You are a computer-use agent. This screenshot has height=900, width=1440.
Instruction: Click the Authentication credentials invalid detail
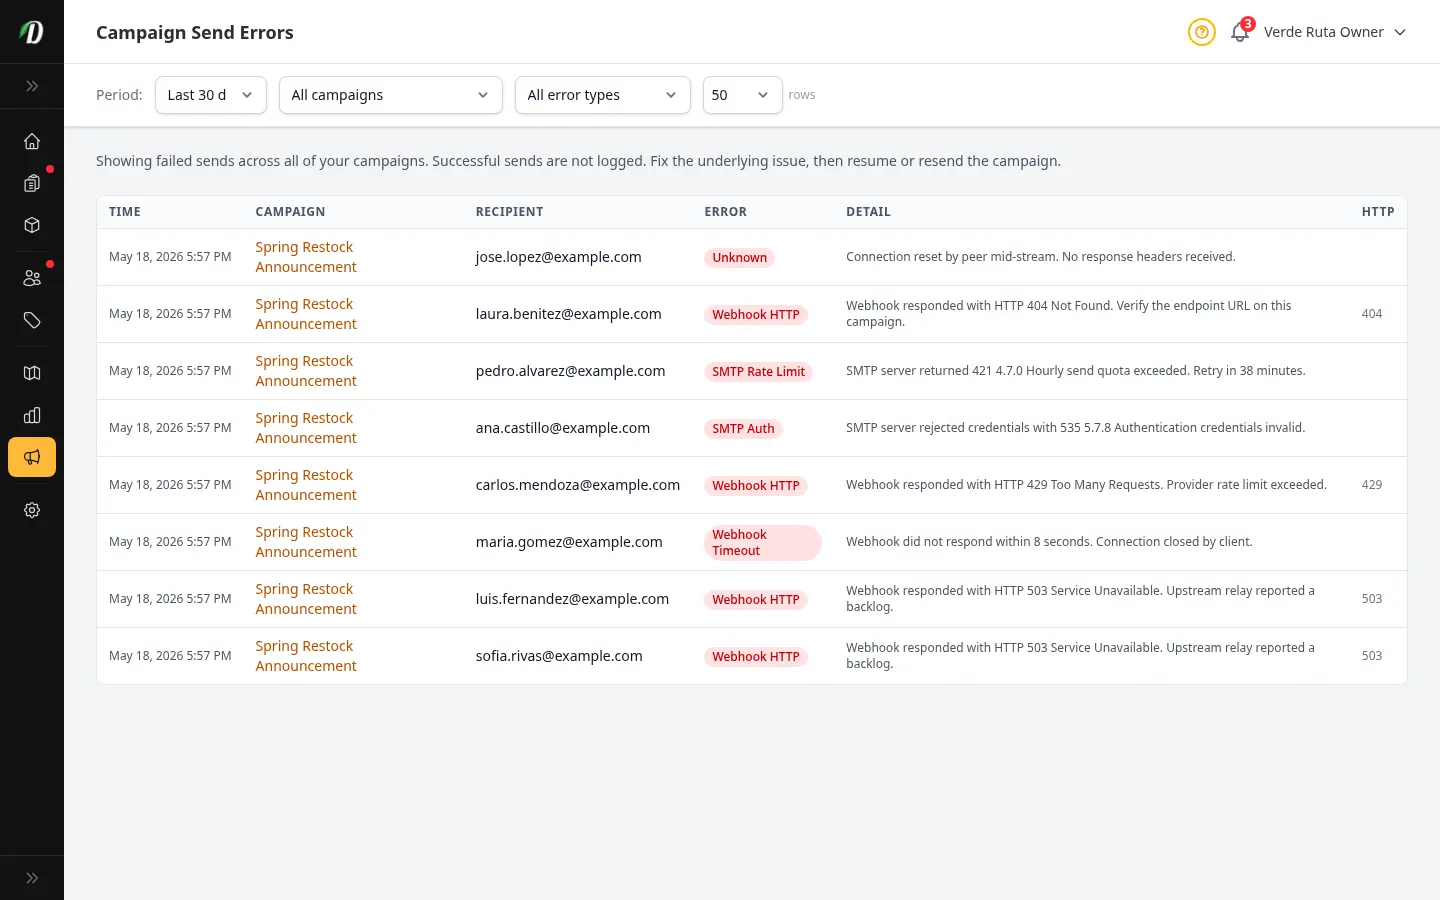(x=1076, y=428)
